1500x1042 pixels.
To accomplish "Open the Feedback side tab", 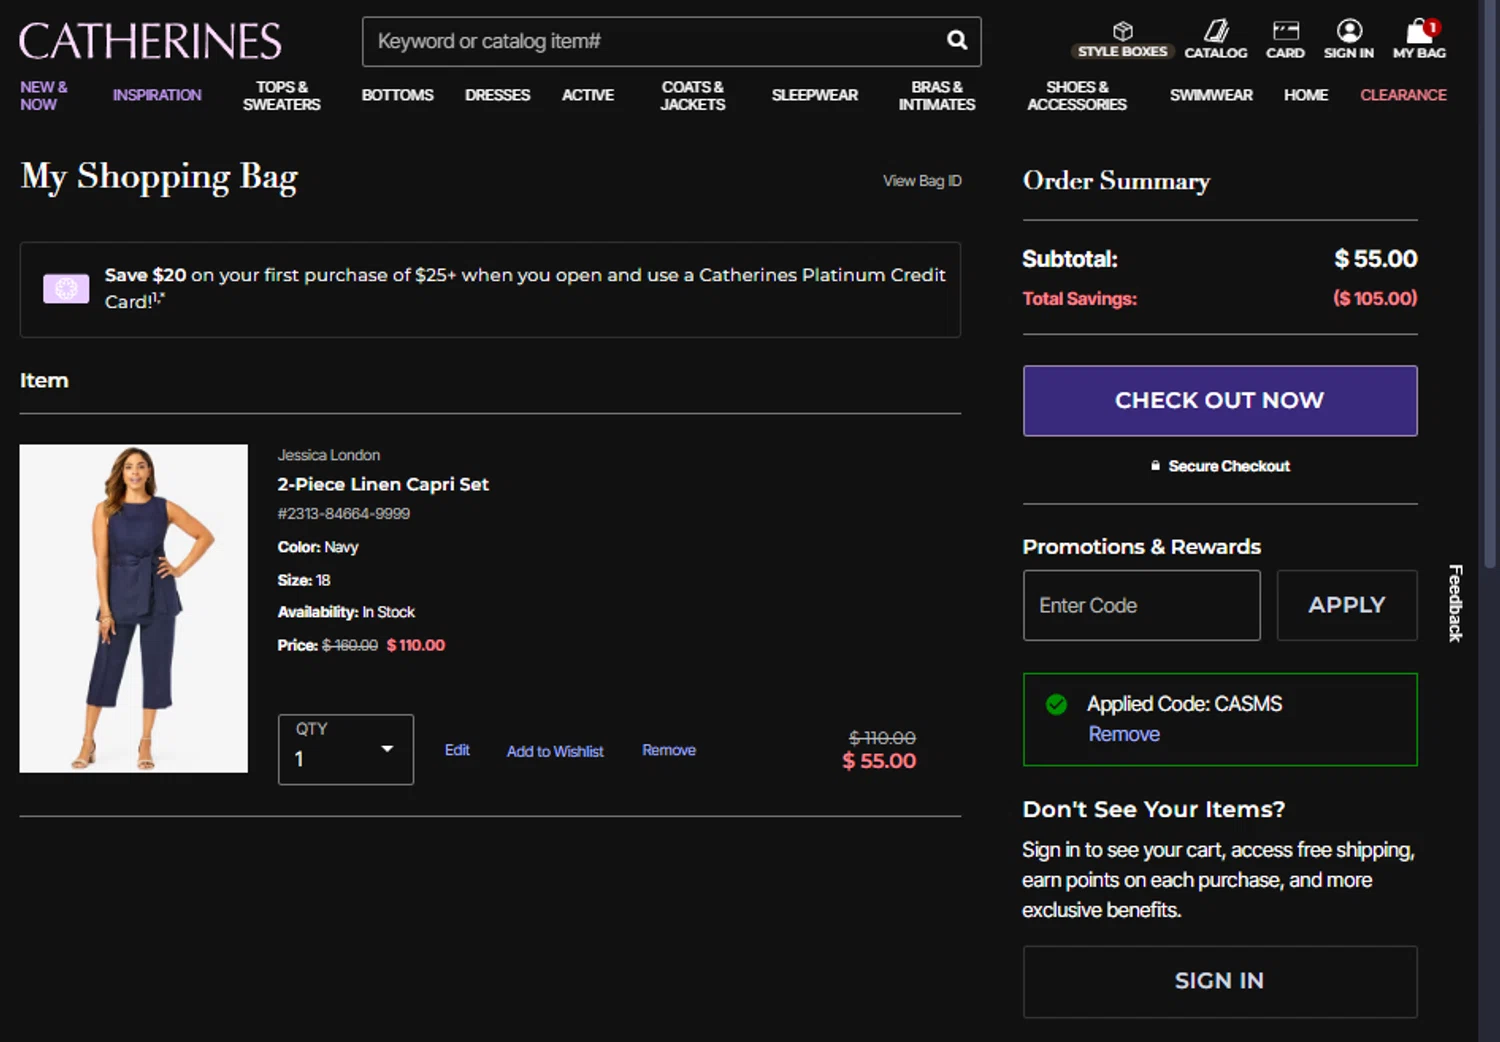I will tap(1456, 603).
